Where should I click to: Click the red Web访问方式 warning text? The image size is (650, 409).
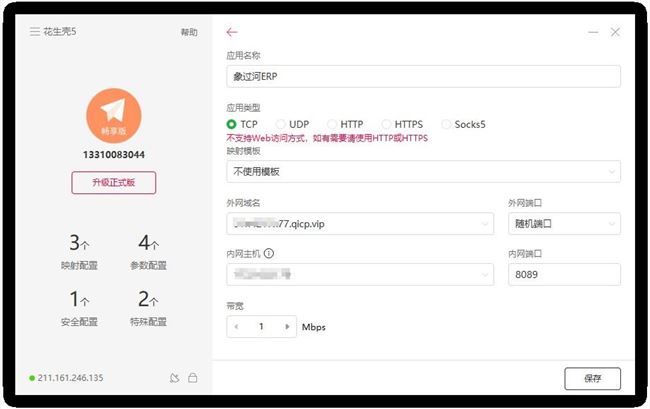[x=327, y=138]
